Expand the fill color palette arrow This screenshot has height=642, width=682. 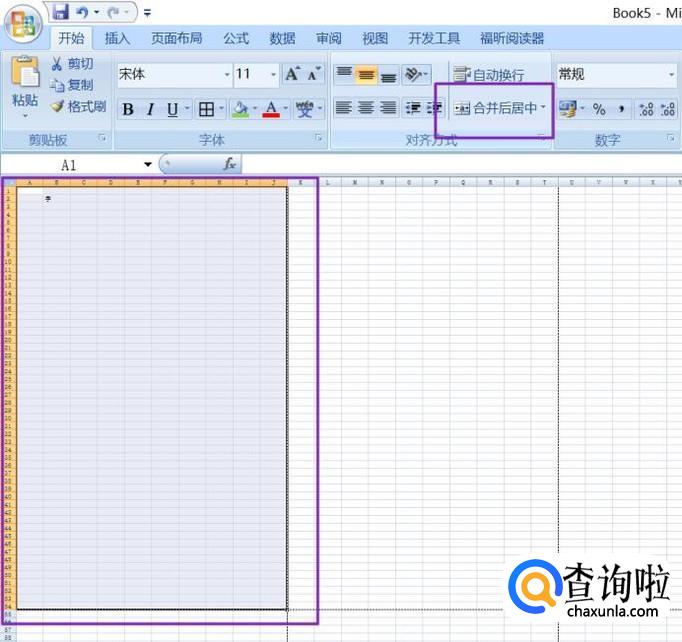(255, 108)
